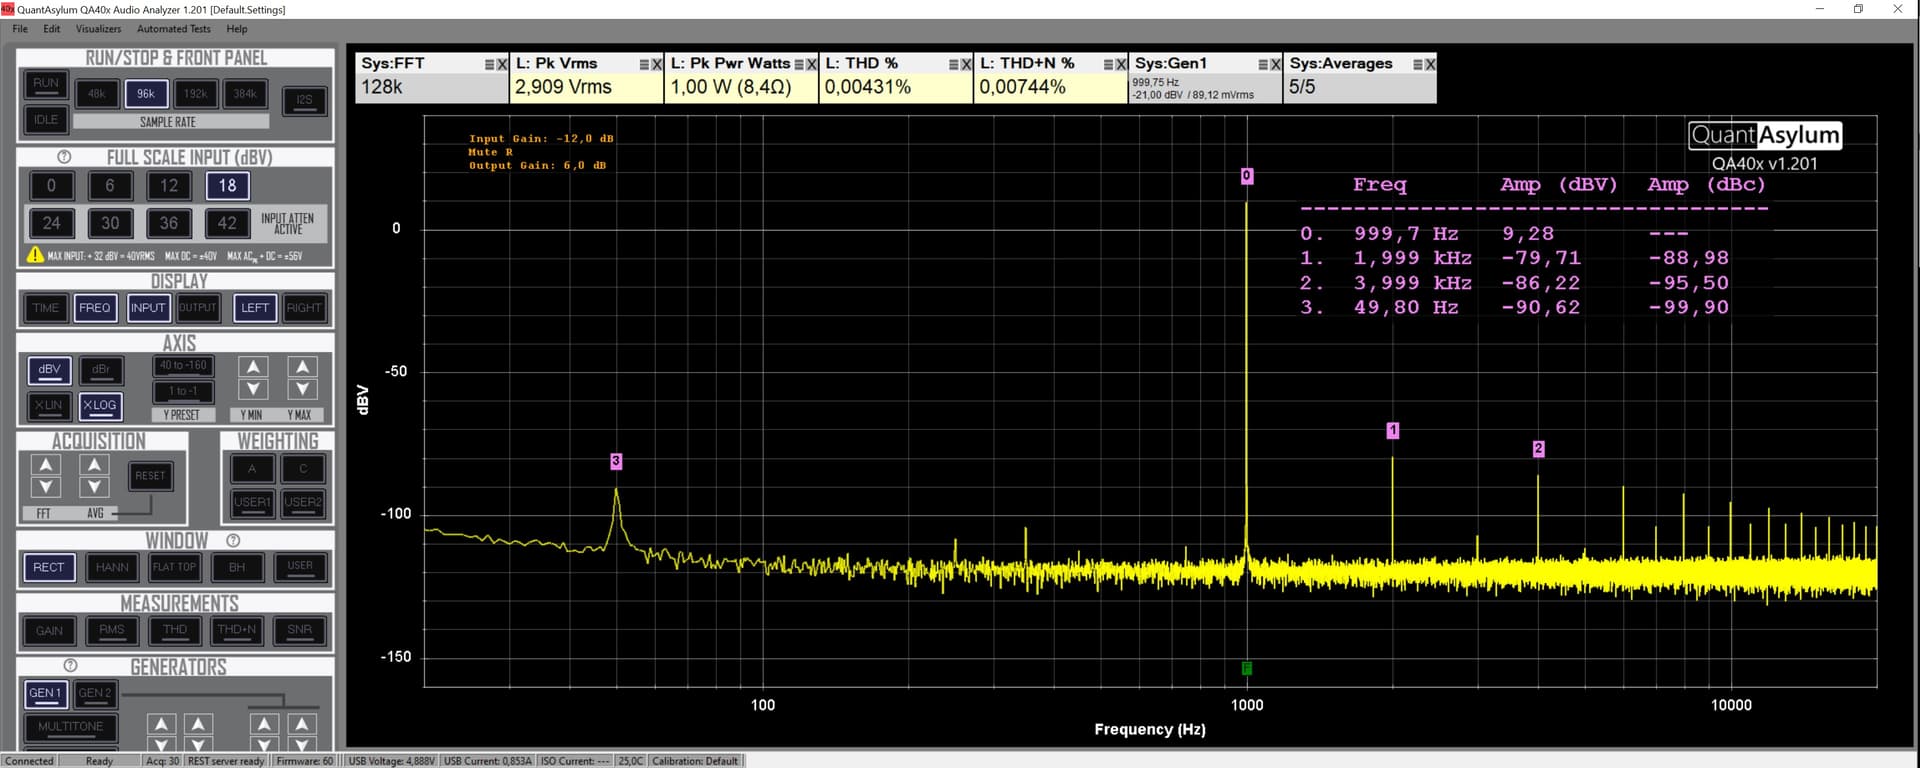Viewport: 1920px width, 768px height.
Task: Select the 192k sample rate
Action: coord(195,94)
